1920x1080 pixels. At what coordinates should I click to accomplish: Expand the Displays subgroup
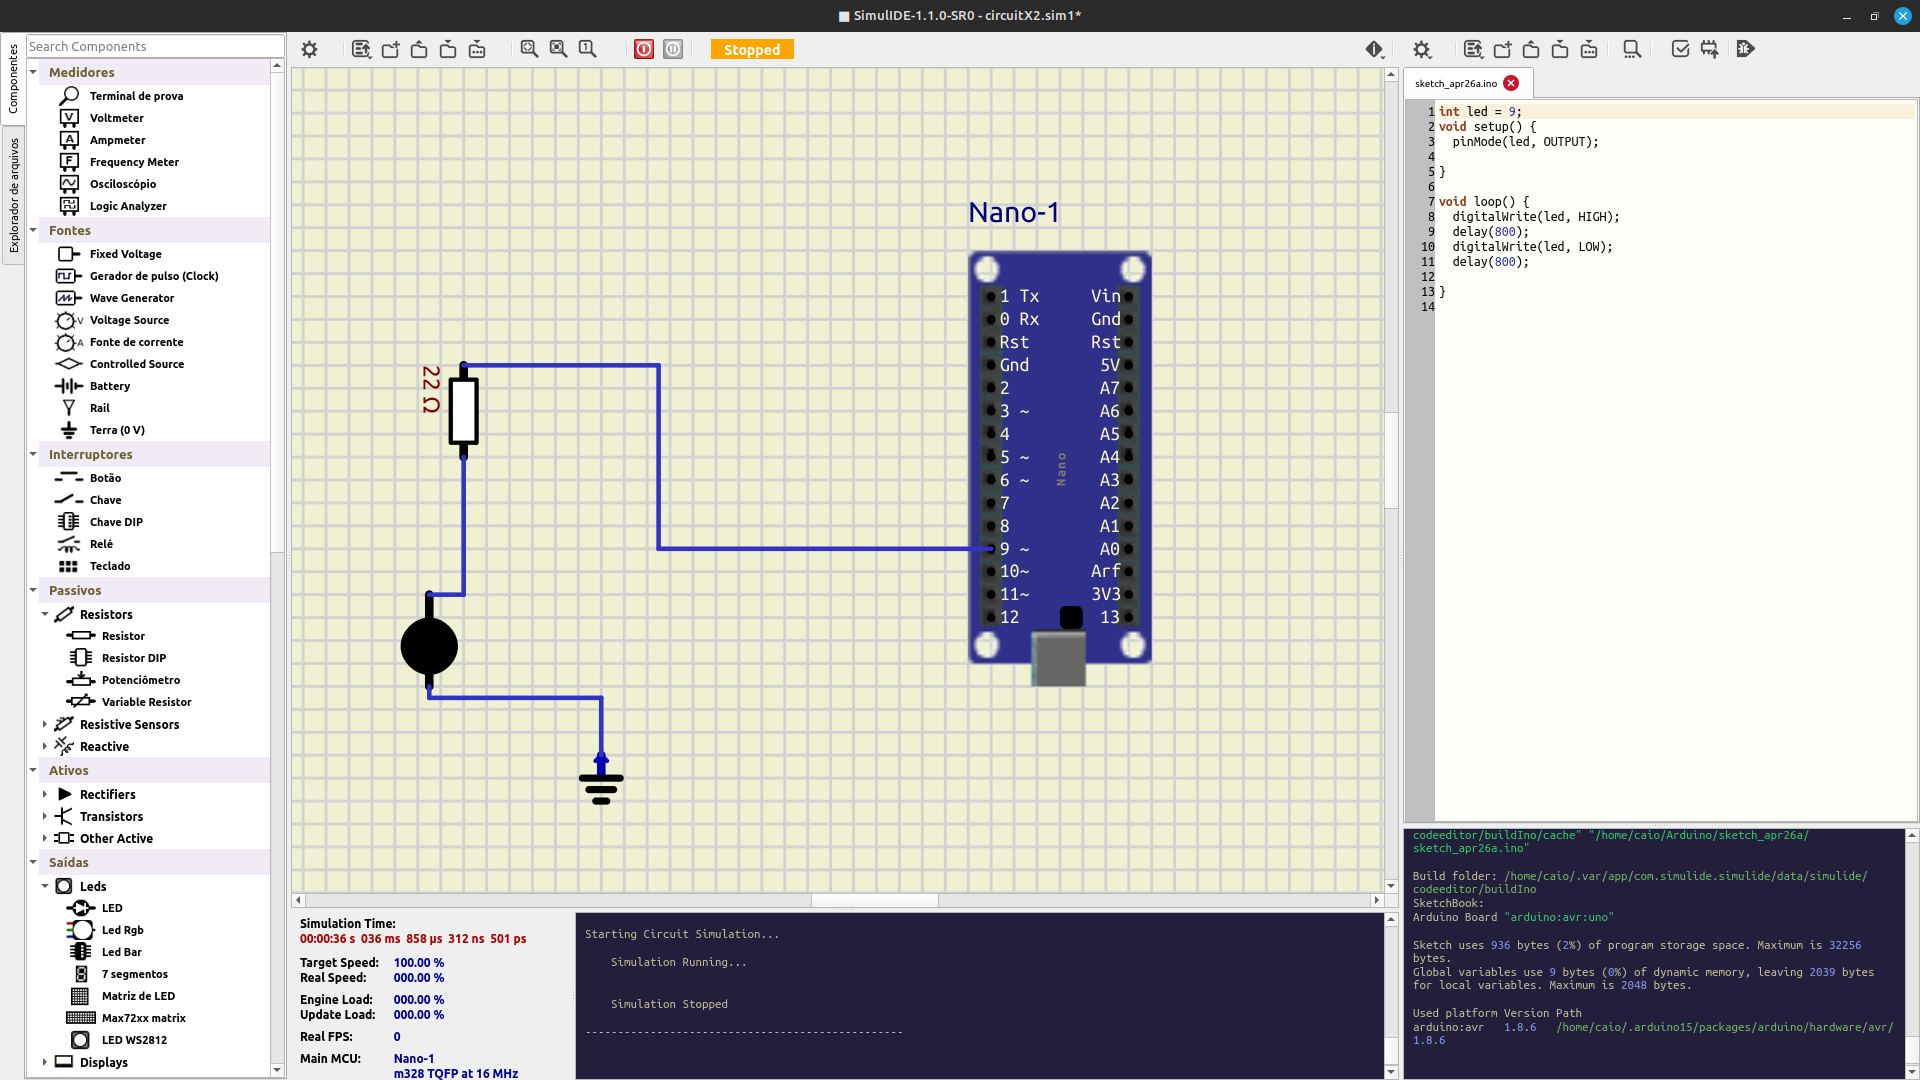[45, 1062]
